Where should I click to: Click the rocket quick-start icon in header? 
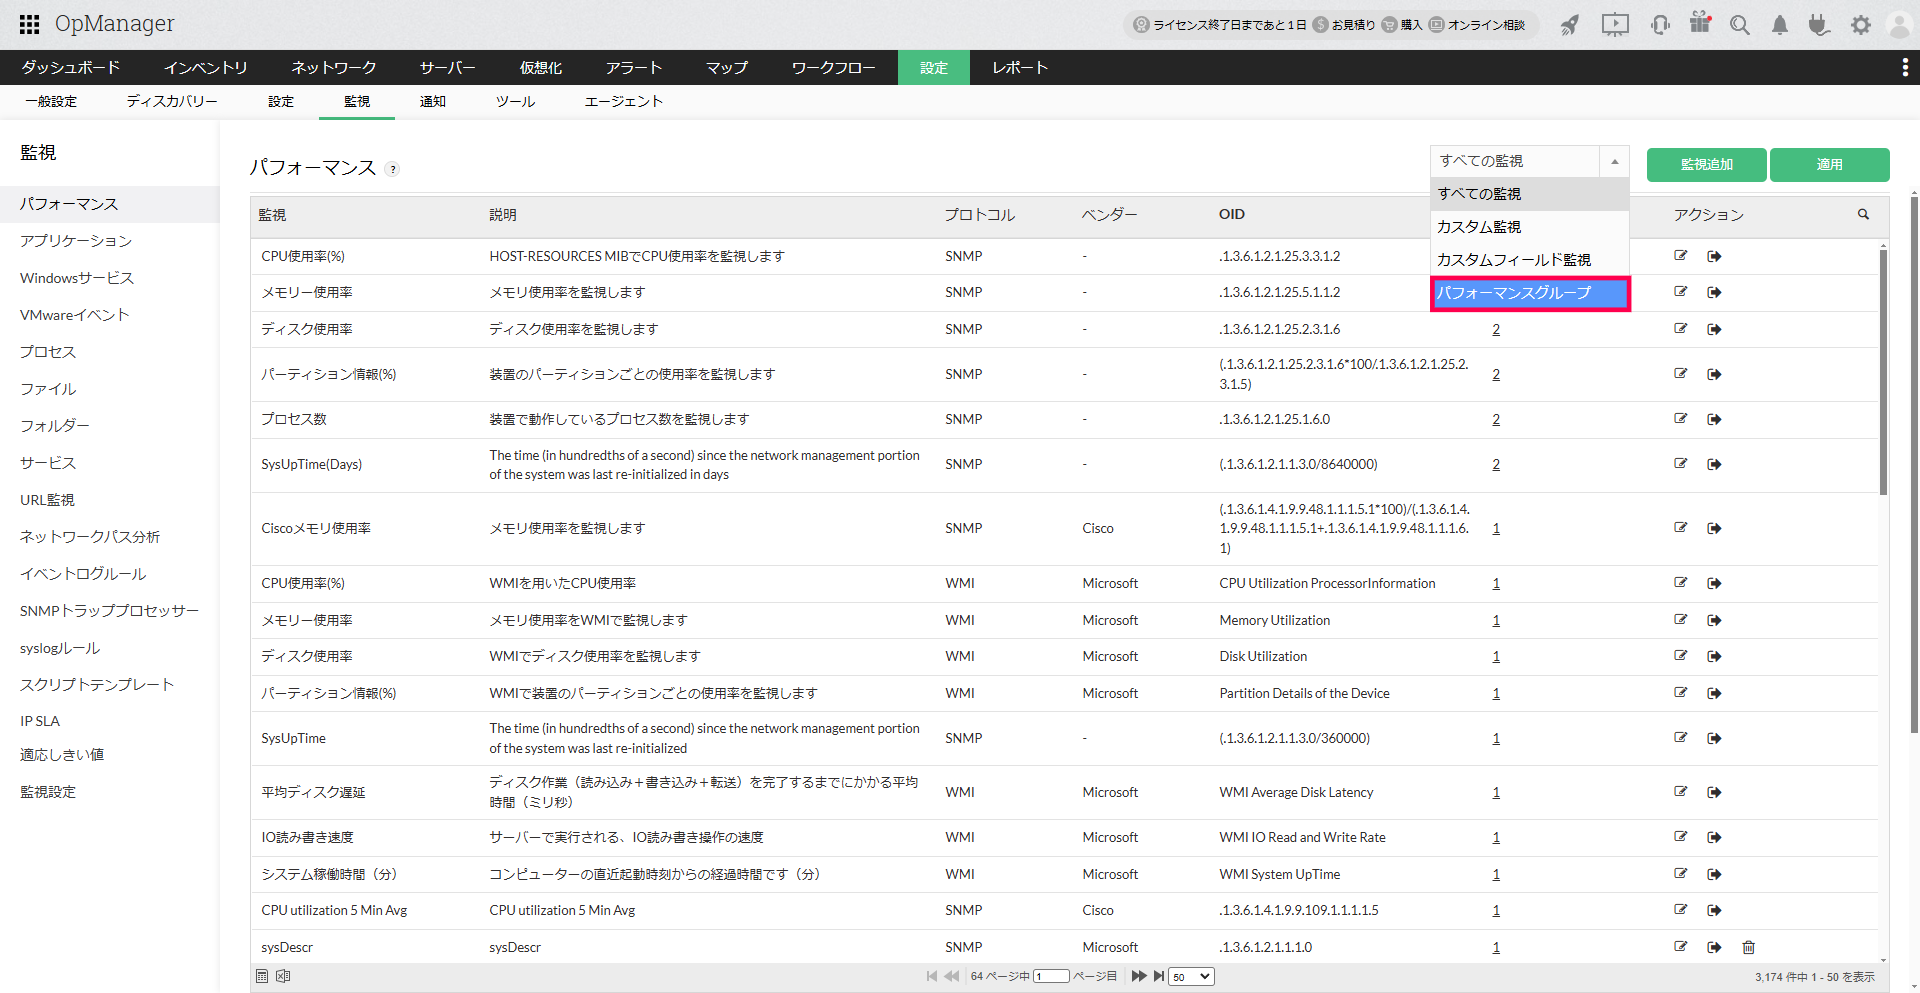pyautogui.click(x=1570, y=25)
